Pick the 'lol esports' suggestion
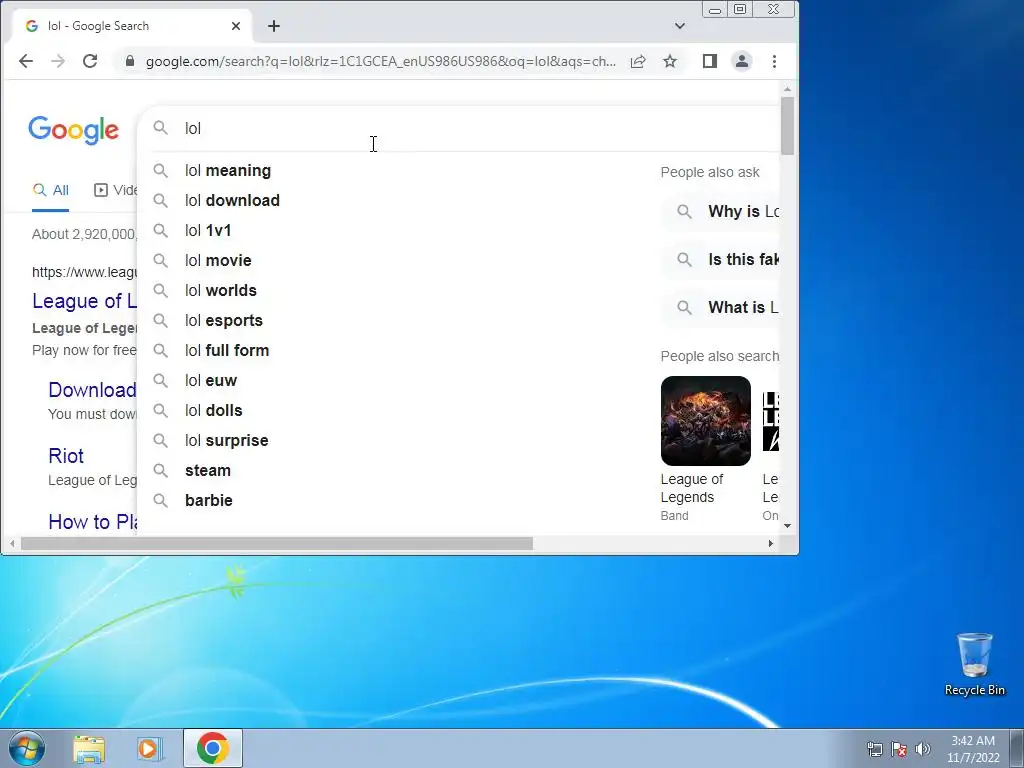The height and width of the screenshot is (768, 1024). click(458, 321)
